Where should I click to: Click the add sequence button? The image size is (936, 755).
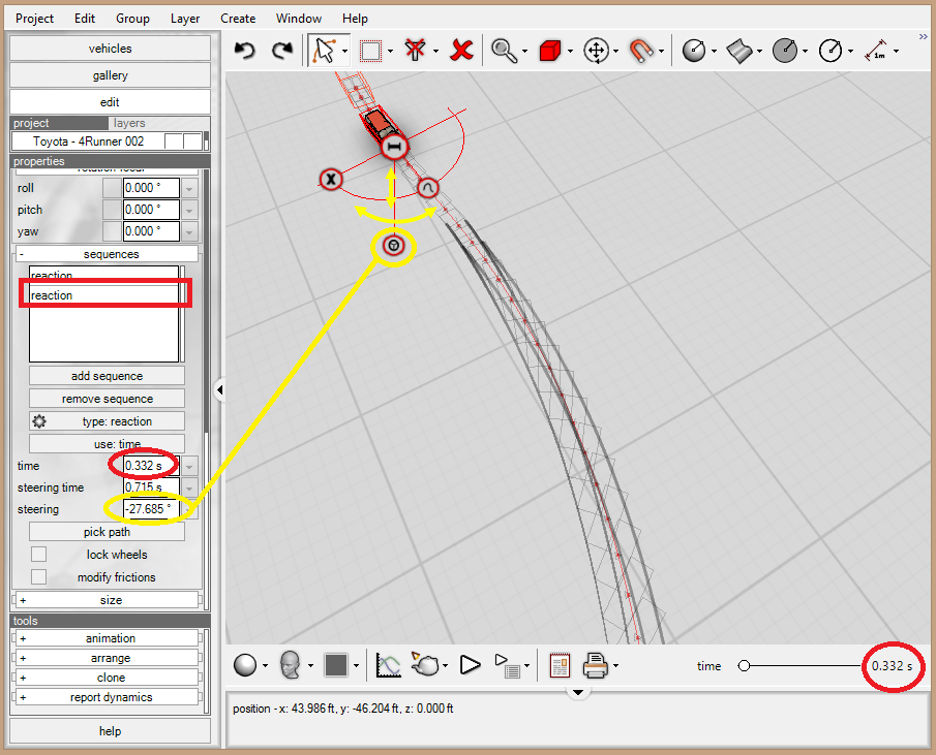[x=107, y=376]
